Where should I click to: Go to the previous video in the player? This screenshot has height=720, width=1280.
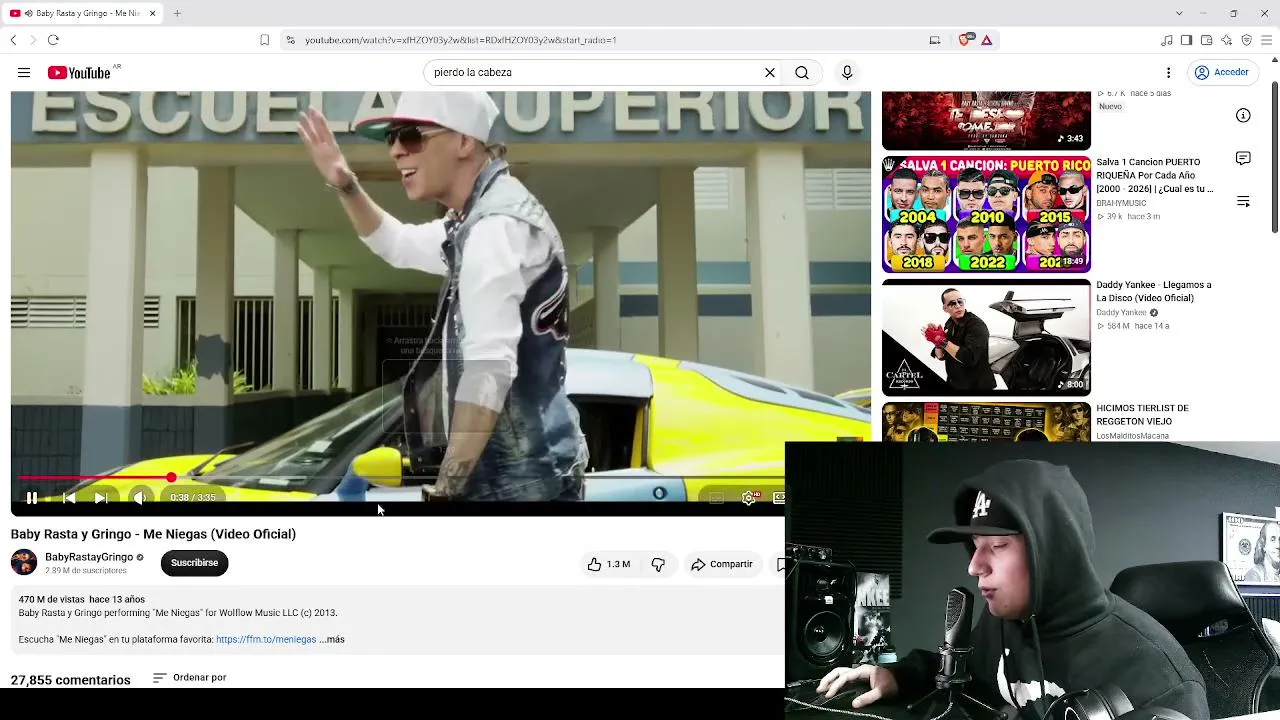tap(69, 497)
